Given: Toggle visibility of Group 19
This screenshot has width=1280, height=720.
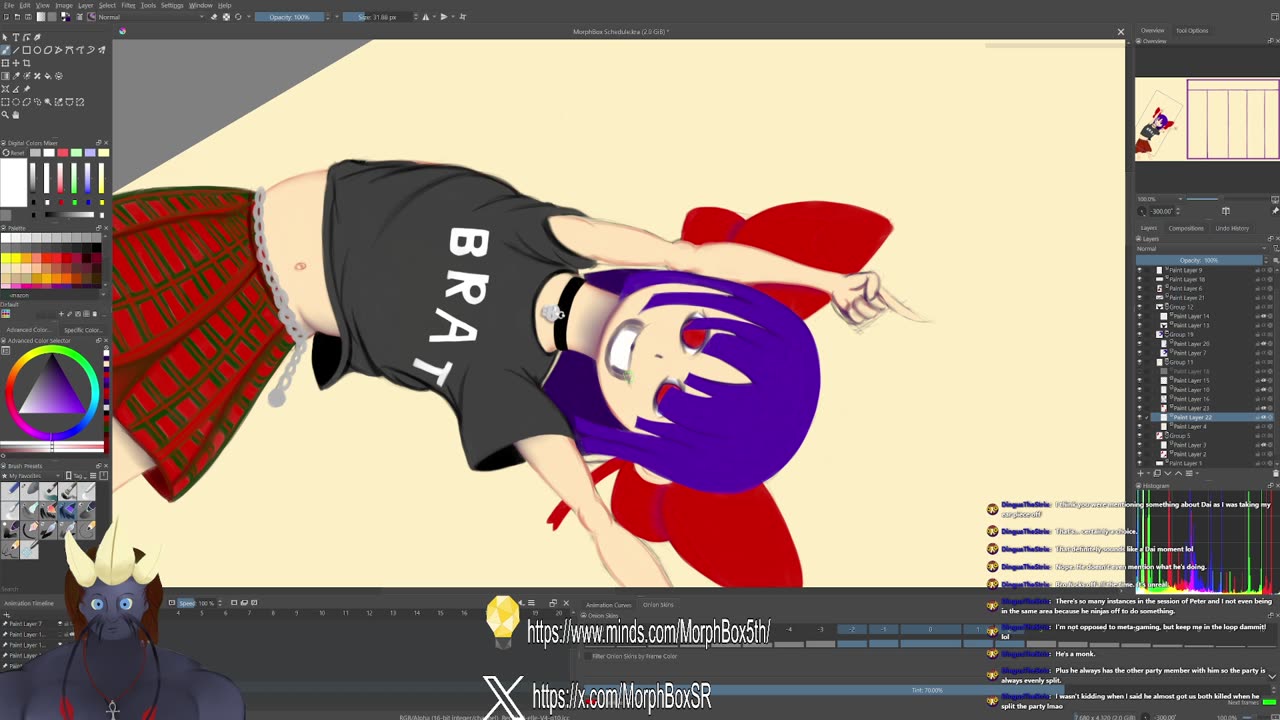Looking at the screenshot, I should [1139, 334].
